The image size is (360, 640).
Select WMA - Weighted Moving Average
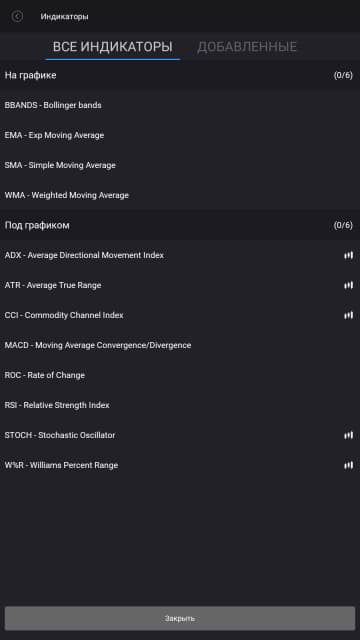180,195
